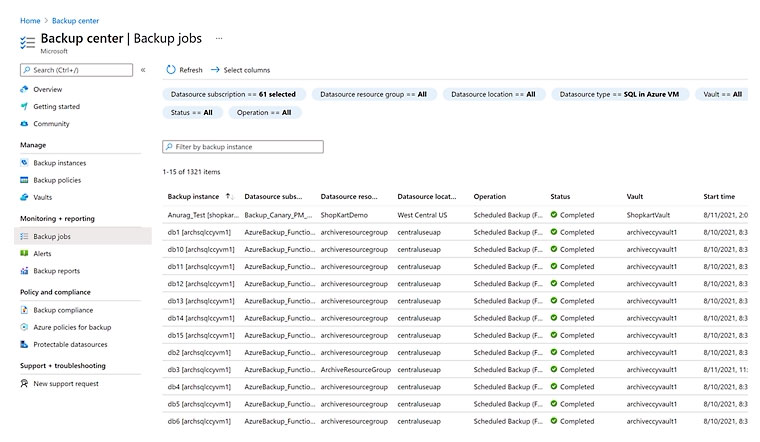Image resolution: width=760 pixels, height=442 pixels.
Task: Click ShopkartVault vault cell
Action: [x=648, y=215]
